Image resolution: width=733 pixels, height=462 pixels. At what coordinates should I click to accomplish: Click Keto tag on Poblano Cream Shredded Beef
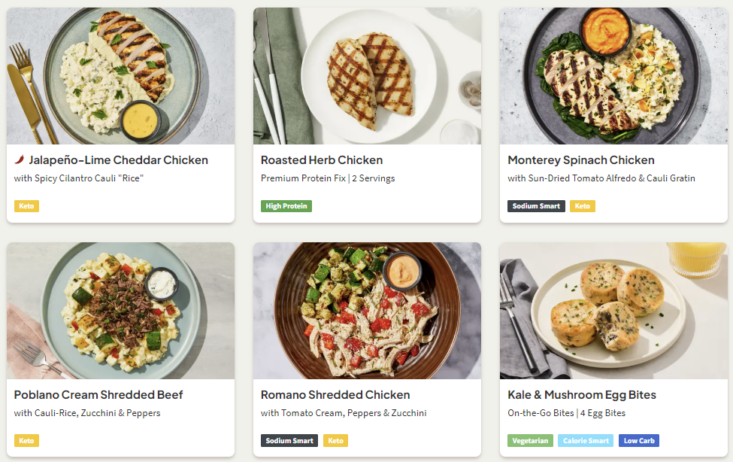tap(27, 440)
